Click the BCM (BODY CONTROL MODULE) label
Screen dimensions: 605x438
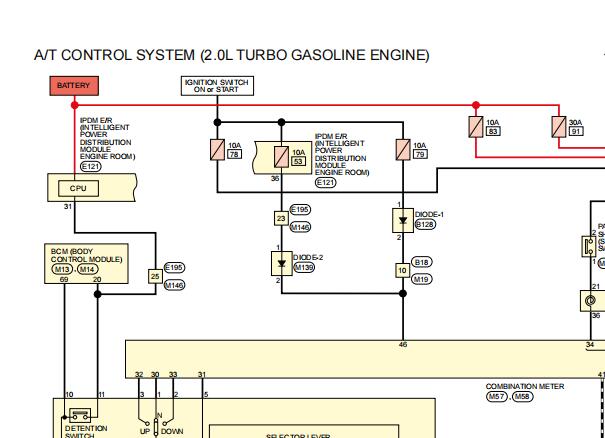pos(86,255)
